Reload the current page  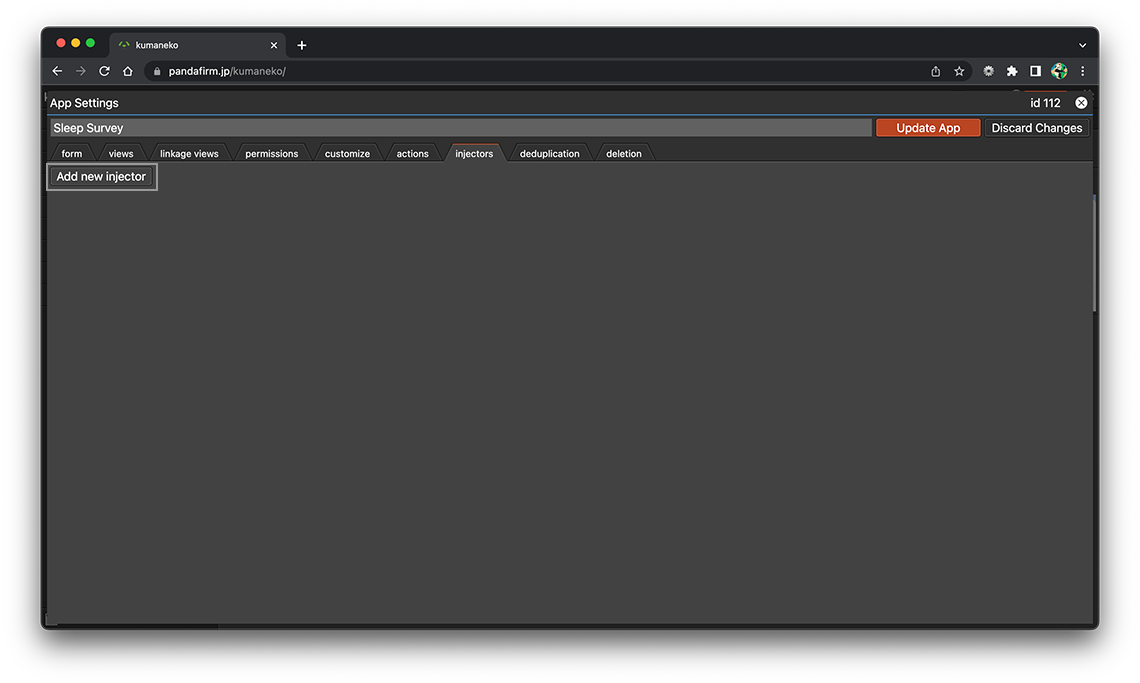(104, 71)
